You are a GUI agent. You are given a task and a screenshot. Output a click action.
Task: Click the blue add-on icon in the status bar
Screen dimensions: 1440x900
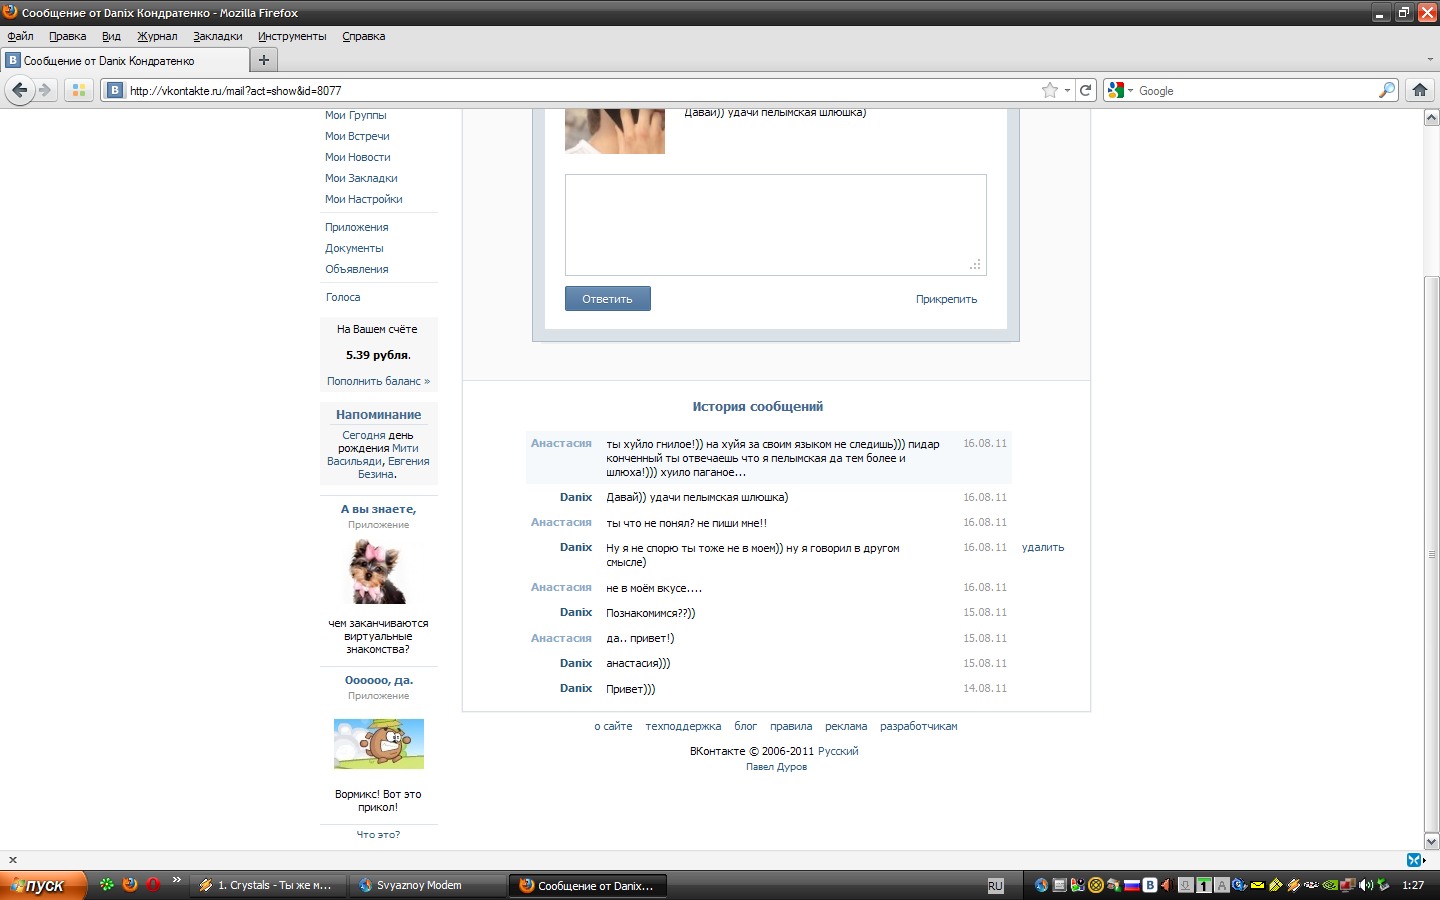pos(1414,860)
